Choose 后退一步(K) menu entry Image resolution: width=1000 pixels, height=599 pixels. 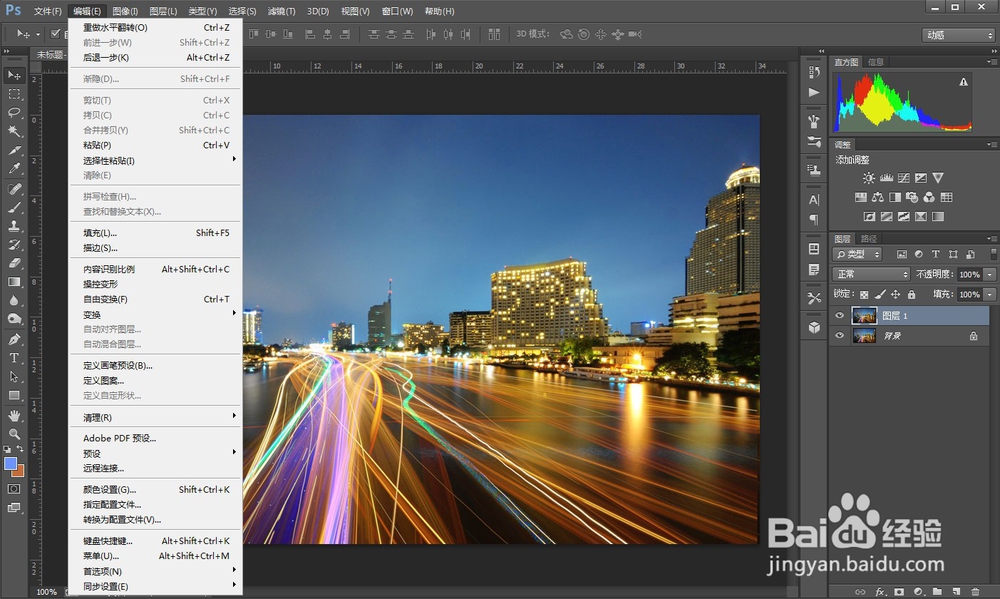pyautogui.click(x=156, y=57)
